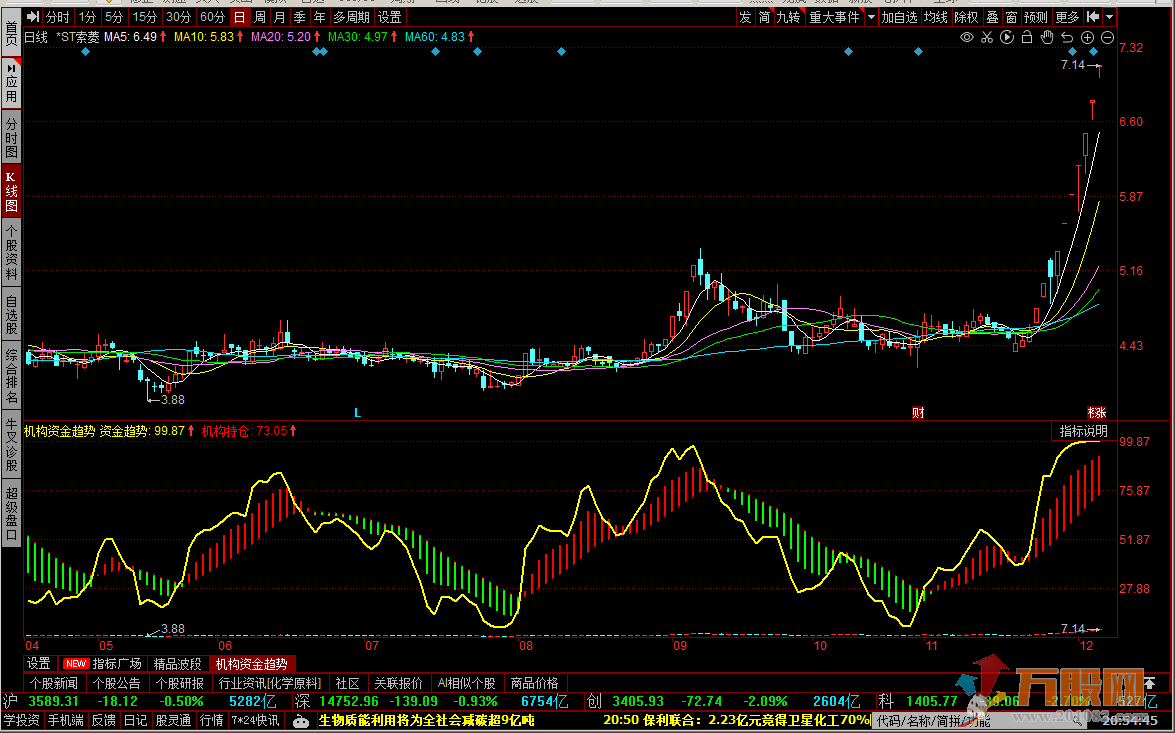The height and width of the screenshot is (733, 1175).
Task: Select the 1分 period
Action: point(88,16)
